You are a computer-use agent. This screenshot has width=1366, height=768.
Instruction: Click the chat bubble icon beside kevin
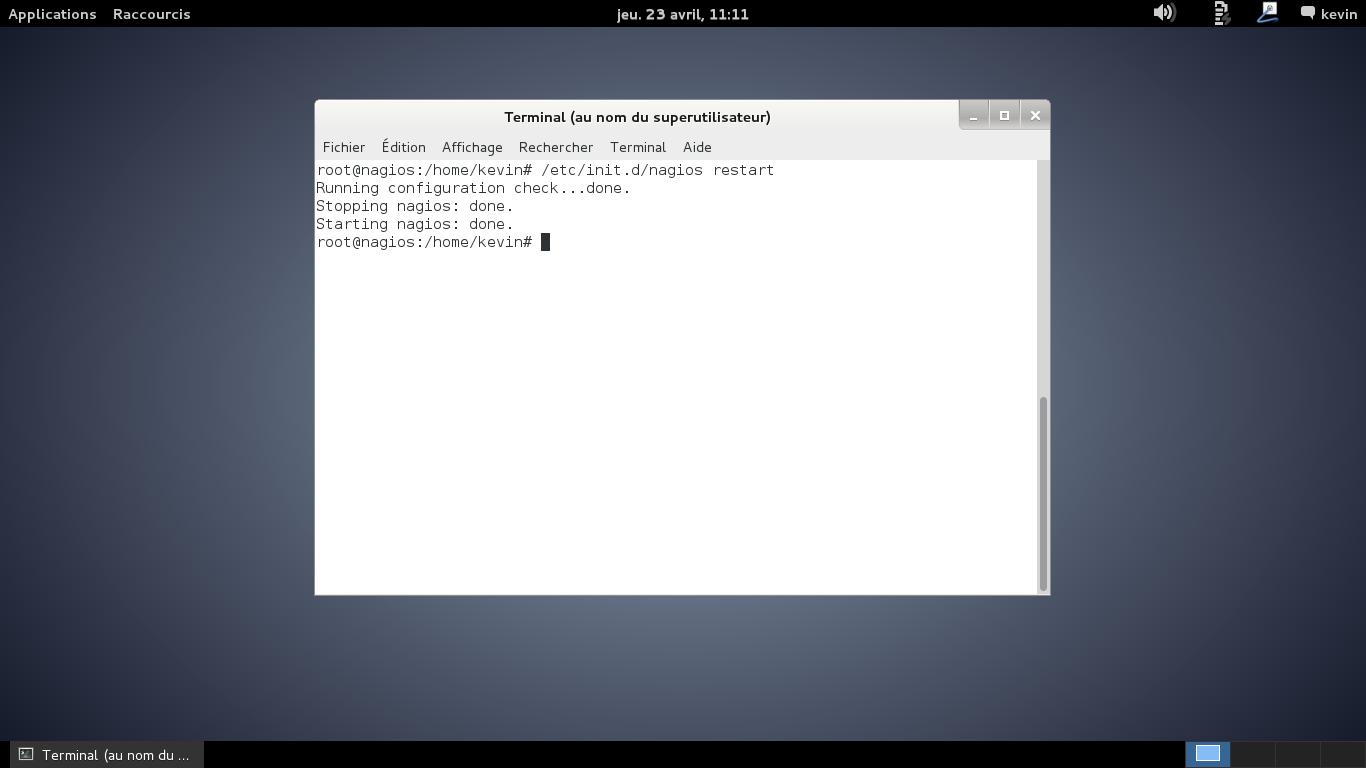(1307, 13)
